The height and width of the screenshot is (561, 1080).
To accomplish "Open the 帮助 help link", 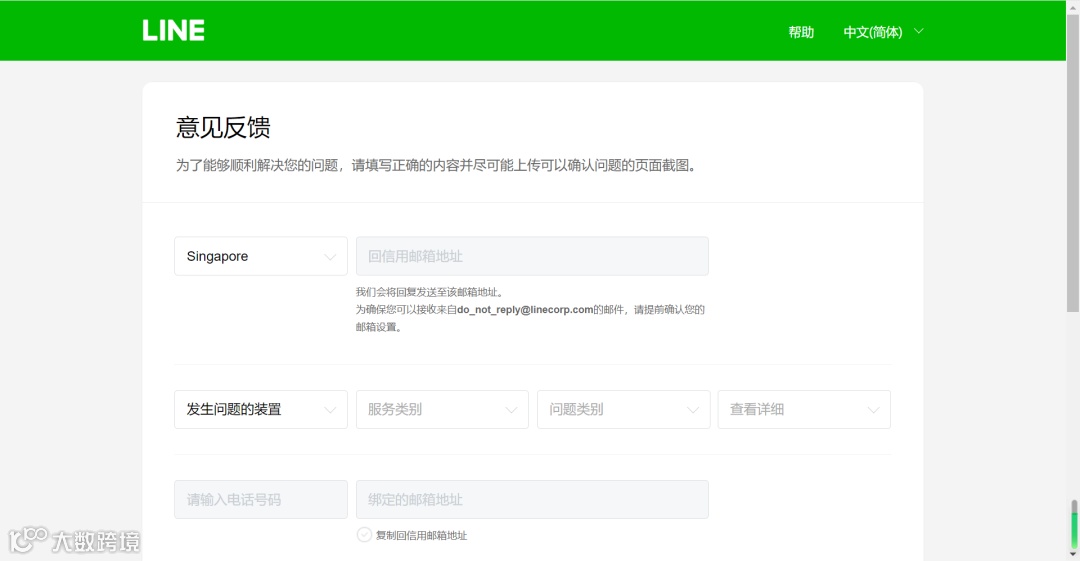I will tap(801, 32).
